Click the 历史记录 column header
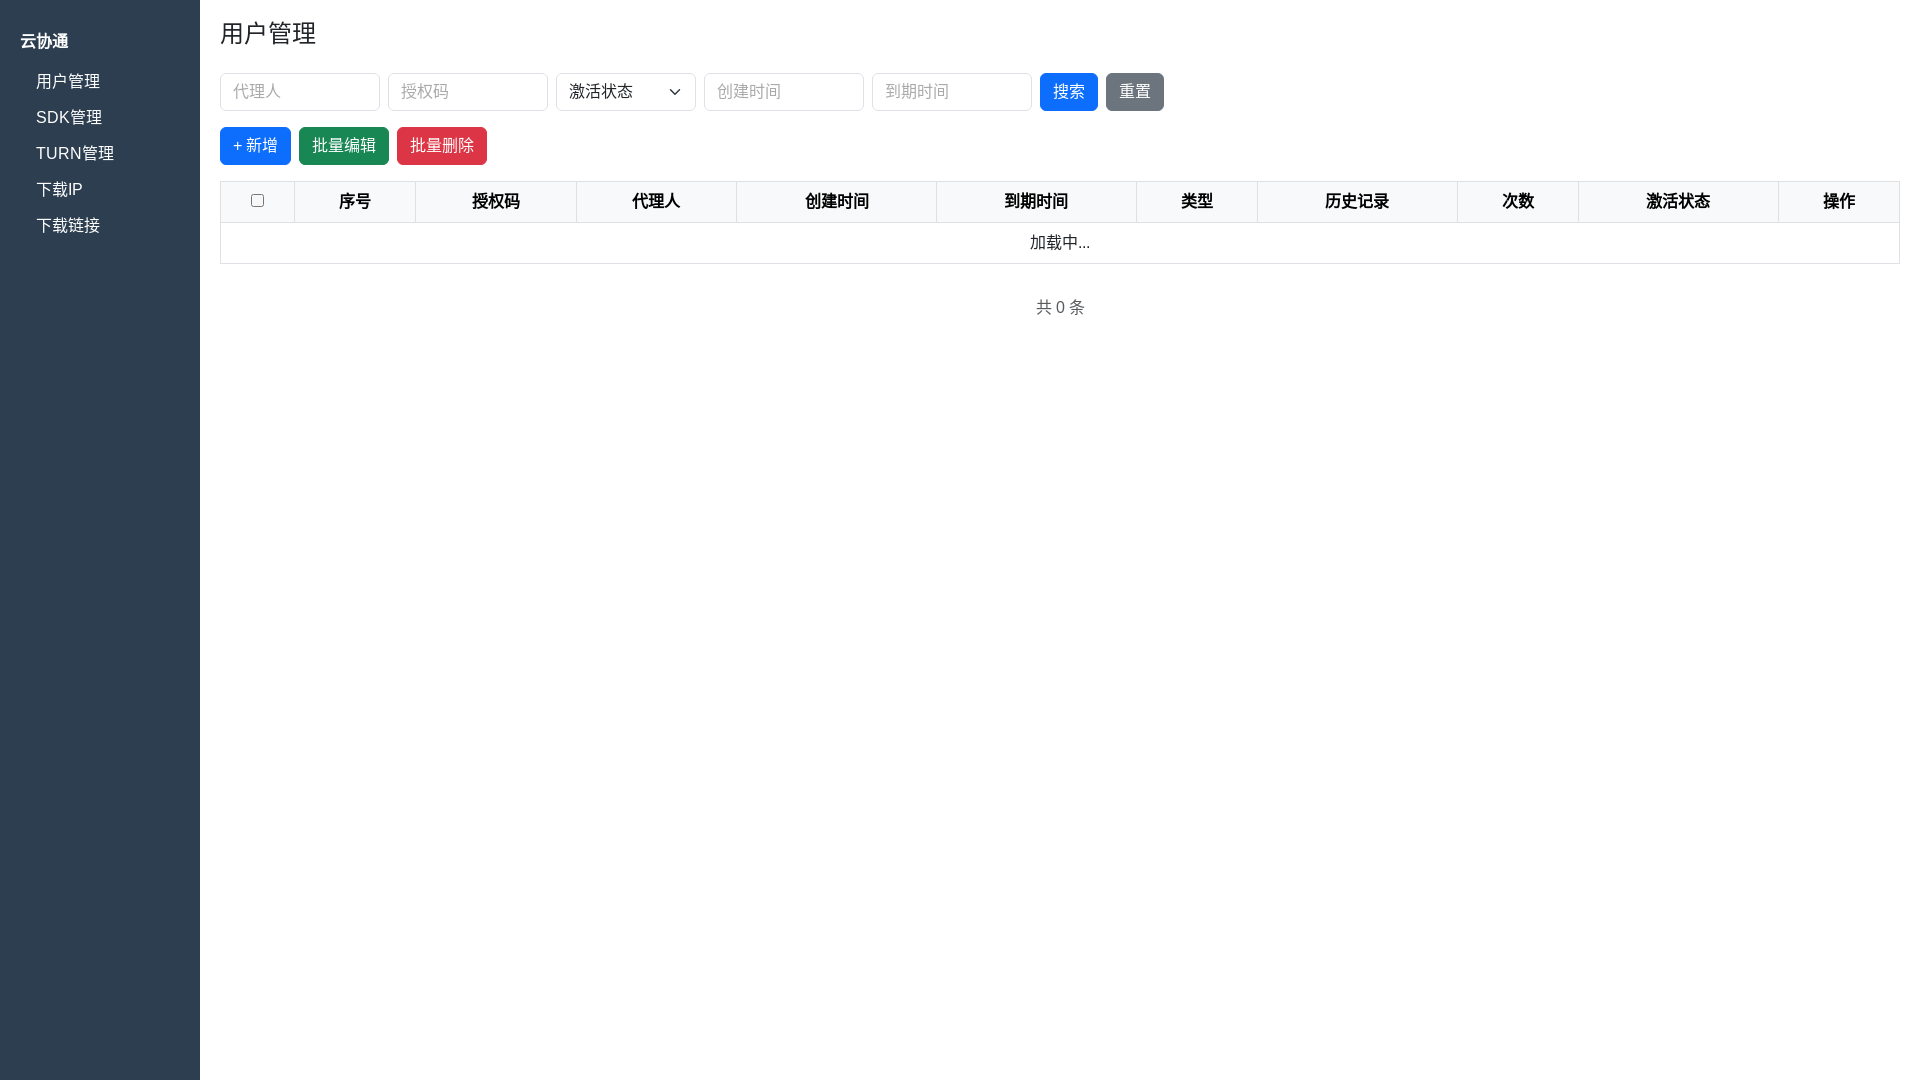The image size is (1920, 1080). [1357, 202]
